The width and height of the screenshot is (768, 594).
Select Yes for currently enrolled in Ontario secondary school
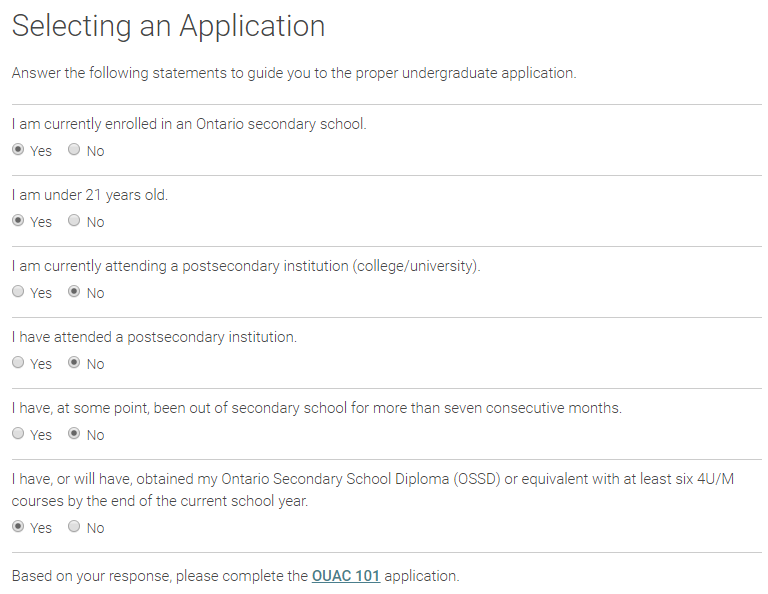coord(18,149)
